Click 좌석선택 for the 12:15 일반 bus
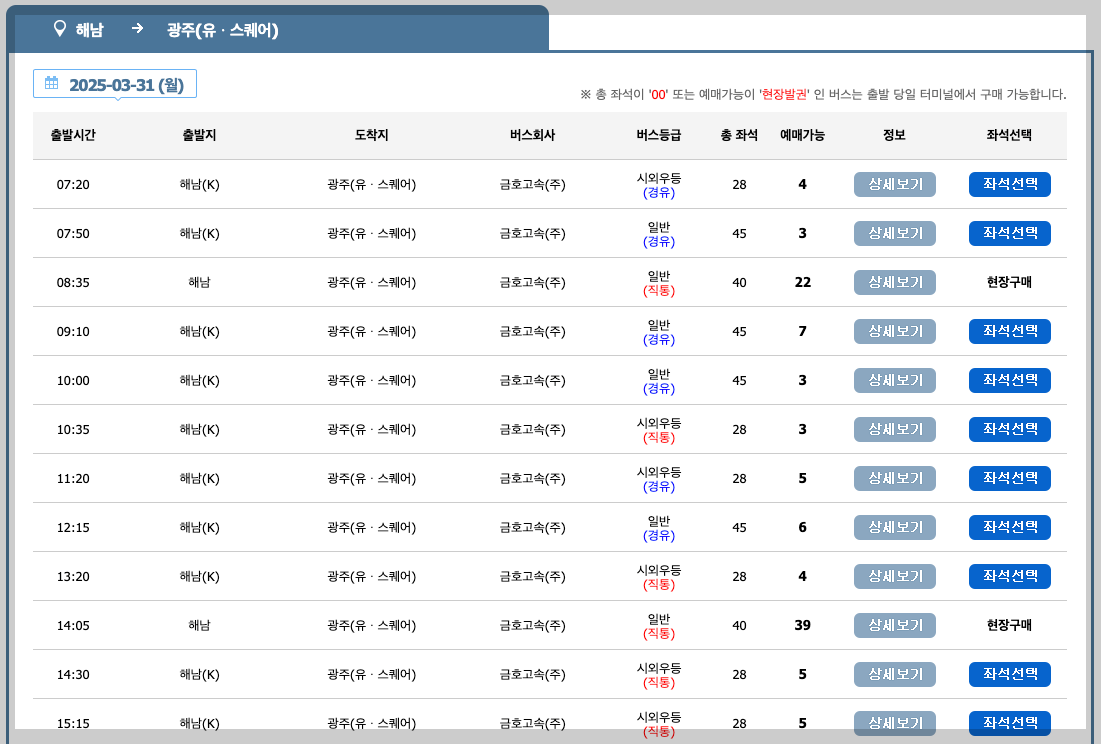Viewport: 1101px width, 744px height. point(1009,527)
